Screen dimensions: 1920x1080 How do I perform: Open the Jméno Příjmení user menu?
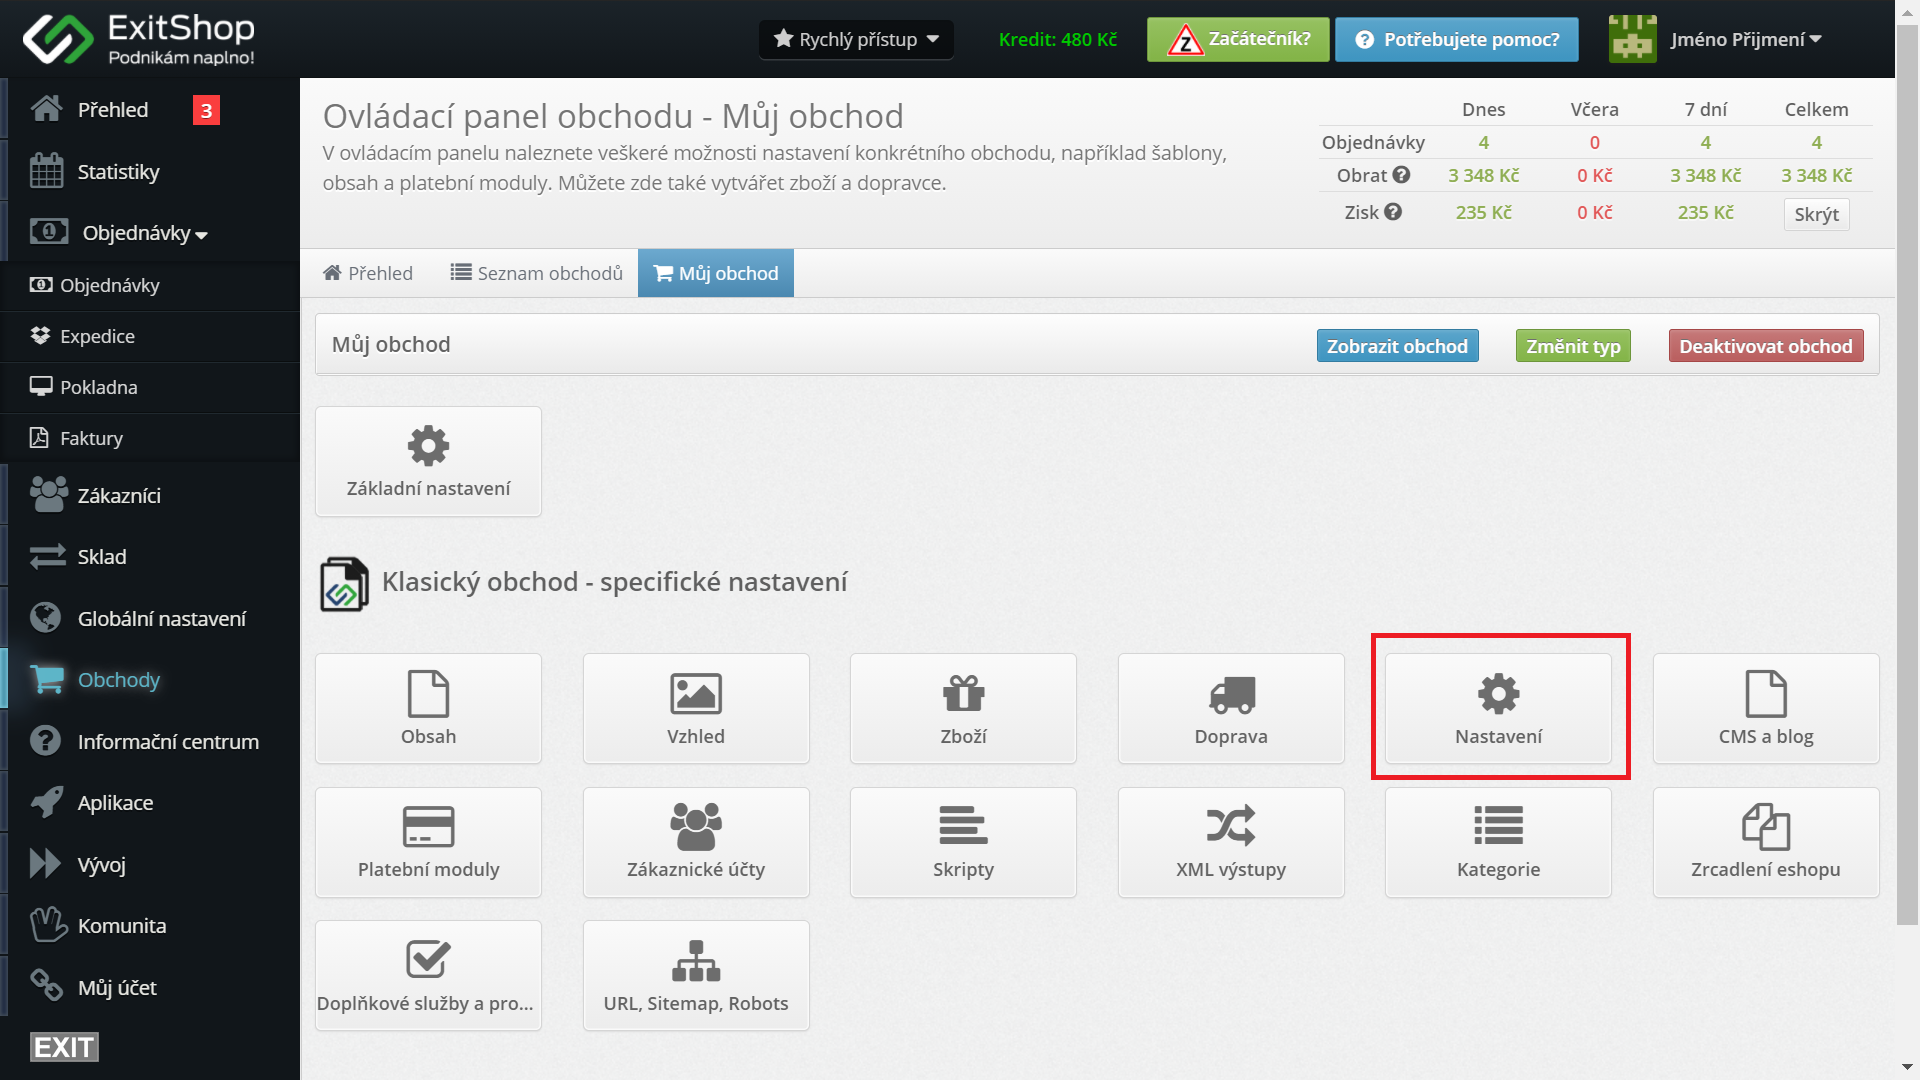[1745, 39]
